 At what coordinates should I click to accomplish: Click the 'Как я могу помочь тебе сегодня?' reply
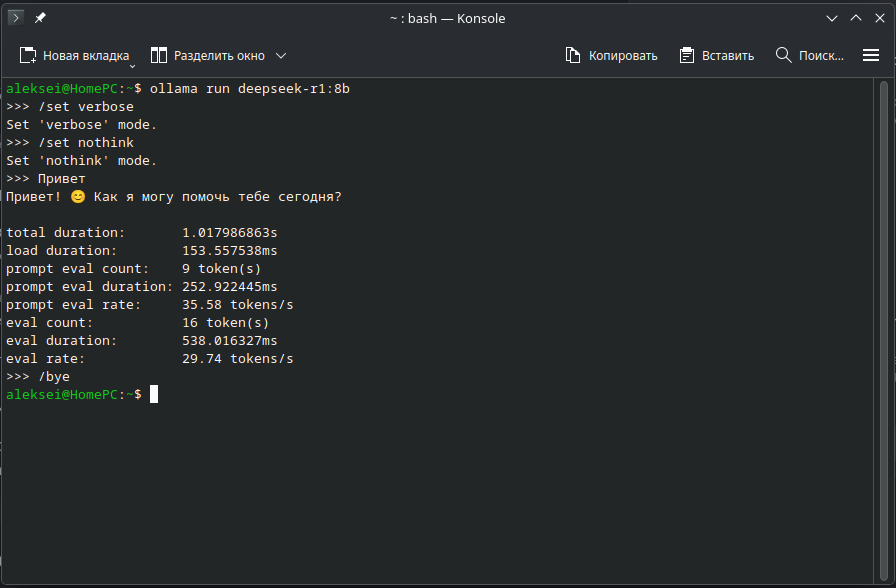[218, 197]
